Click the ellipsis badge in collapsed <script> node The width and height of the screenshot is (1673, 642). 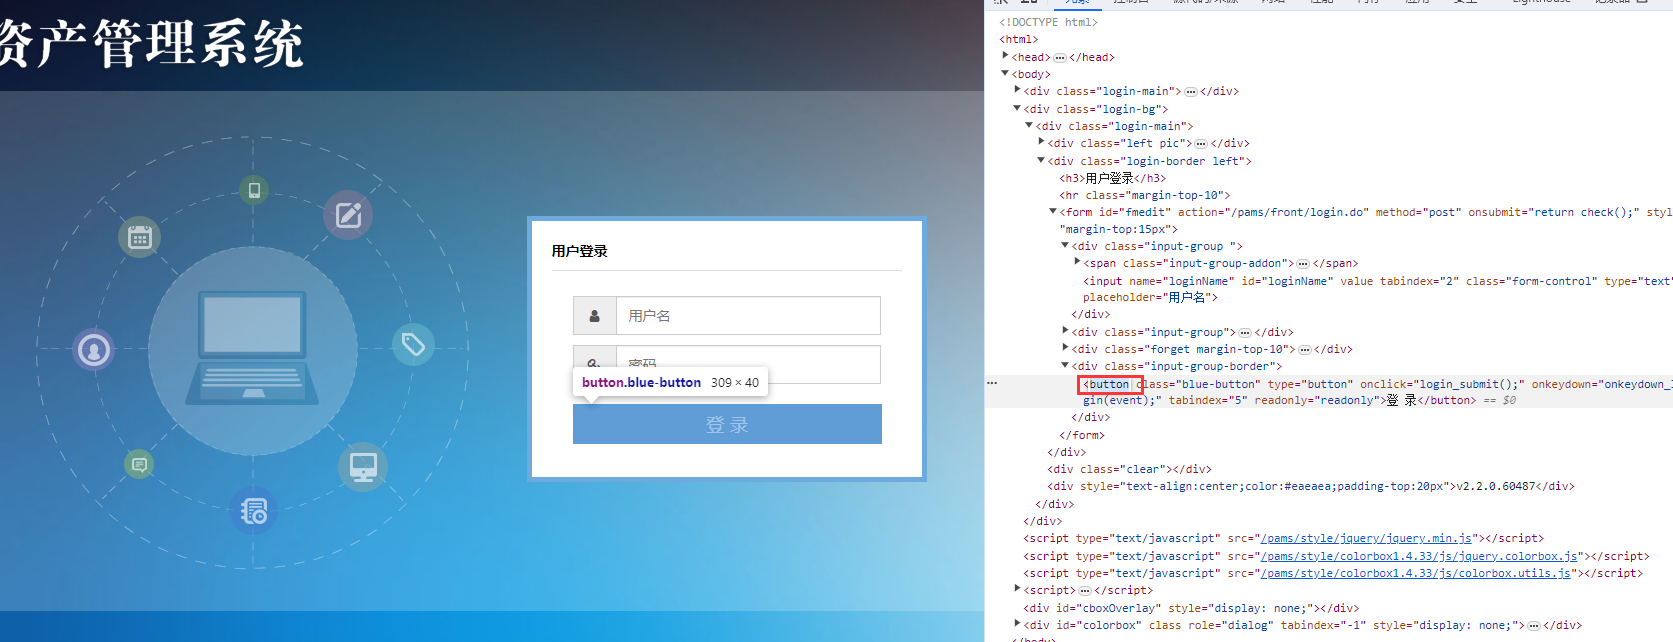pyautogui.click(x=1085, y=591)
